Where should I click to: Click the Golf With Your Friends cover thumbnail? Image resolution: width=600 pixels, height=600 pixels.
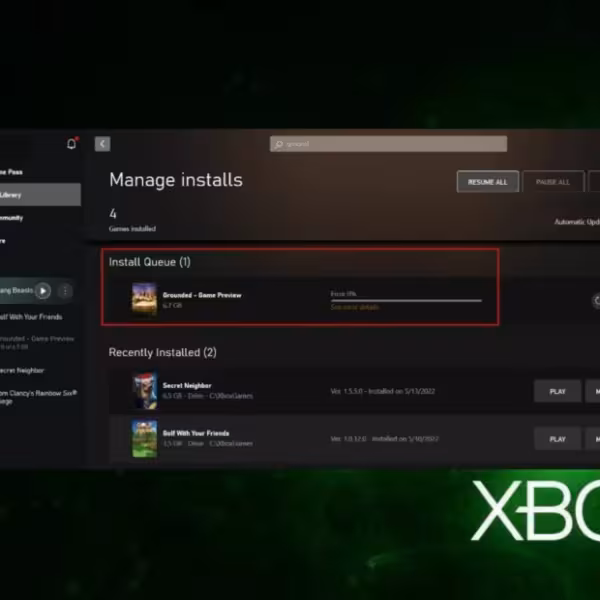pyautogui.click(x=144, y=439)
